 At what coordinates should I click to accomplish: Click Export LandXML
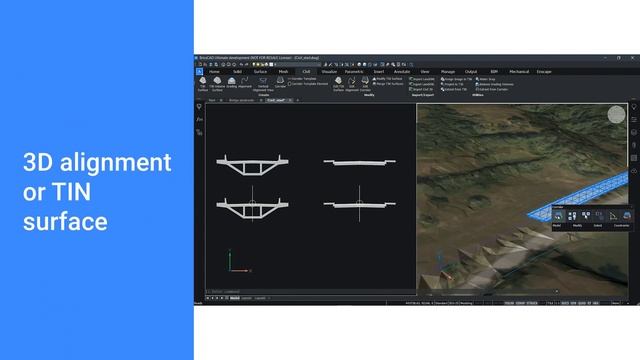tap(422, 84)
